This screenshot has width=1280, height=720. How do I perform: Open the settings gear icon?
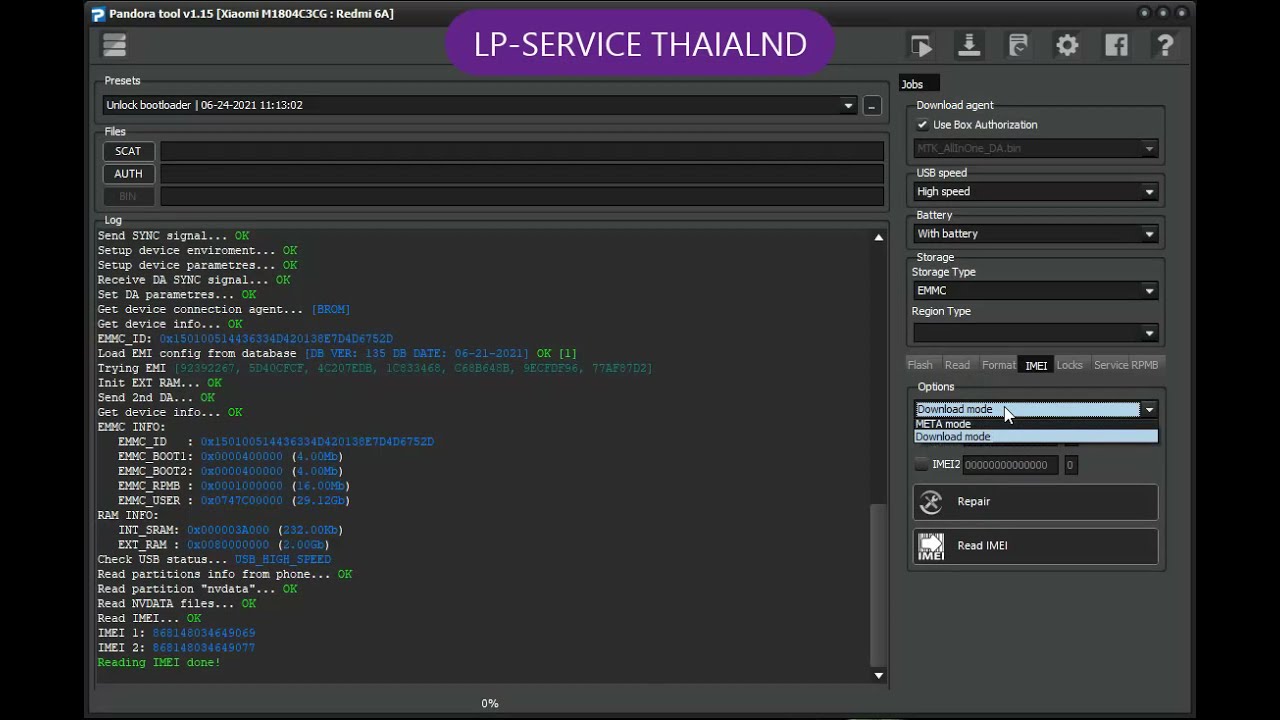coord(1067,45)
